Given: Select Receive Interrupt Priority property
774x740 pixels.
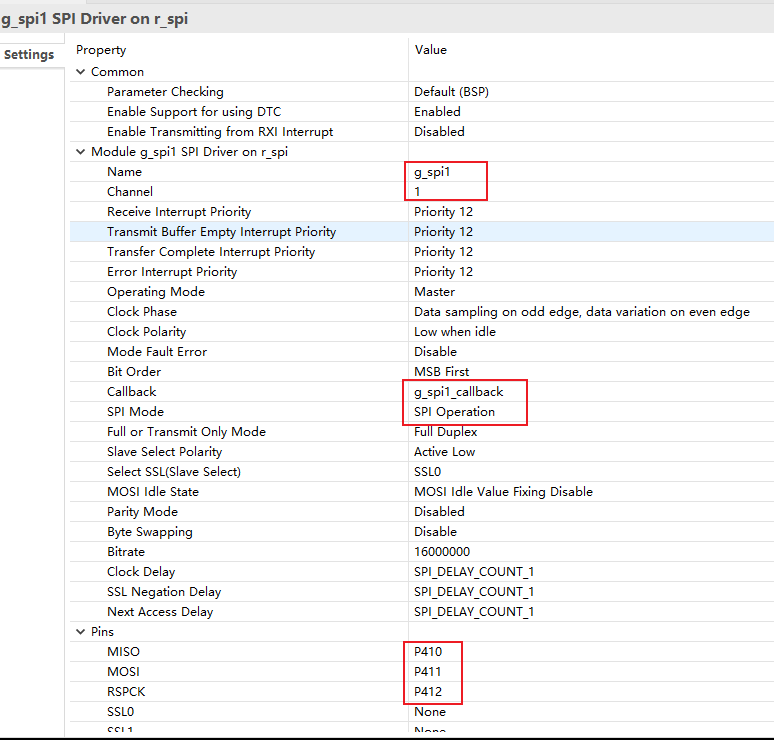Looking at the screenshot, I should pyautogui.click(x=179, y=212).
